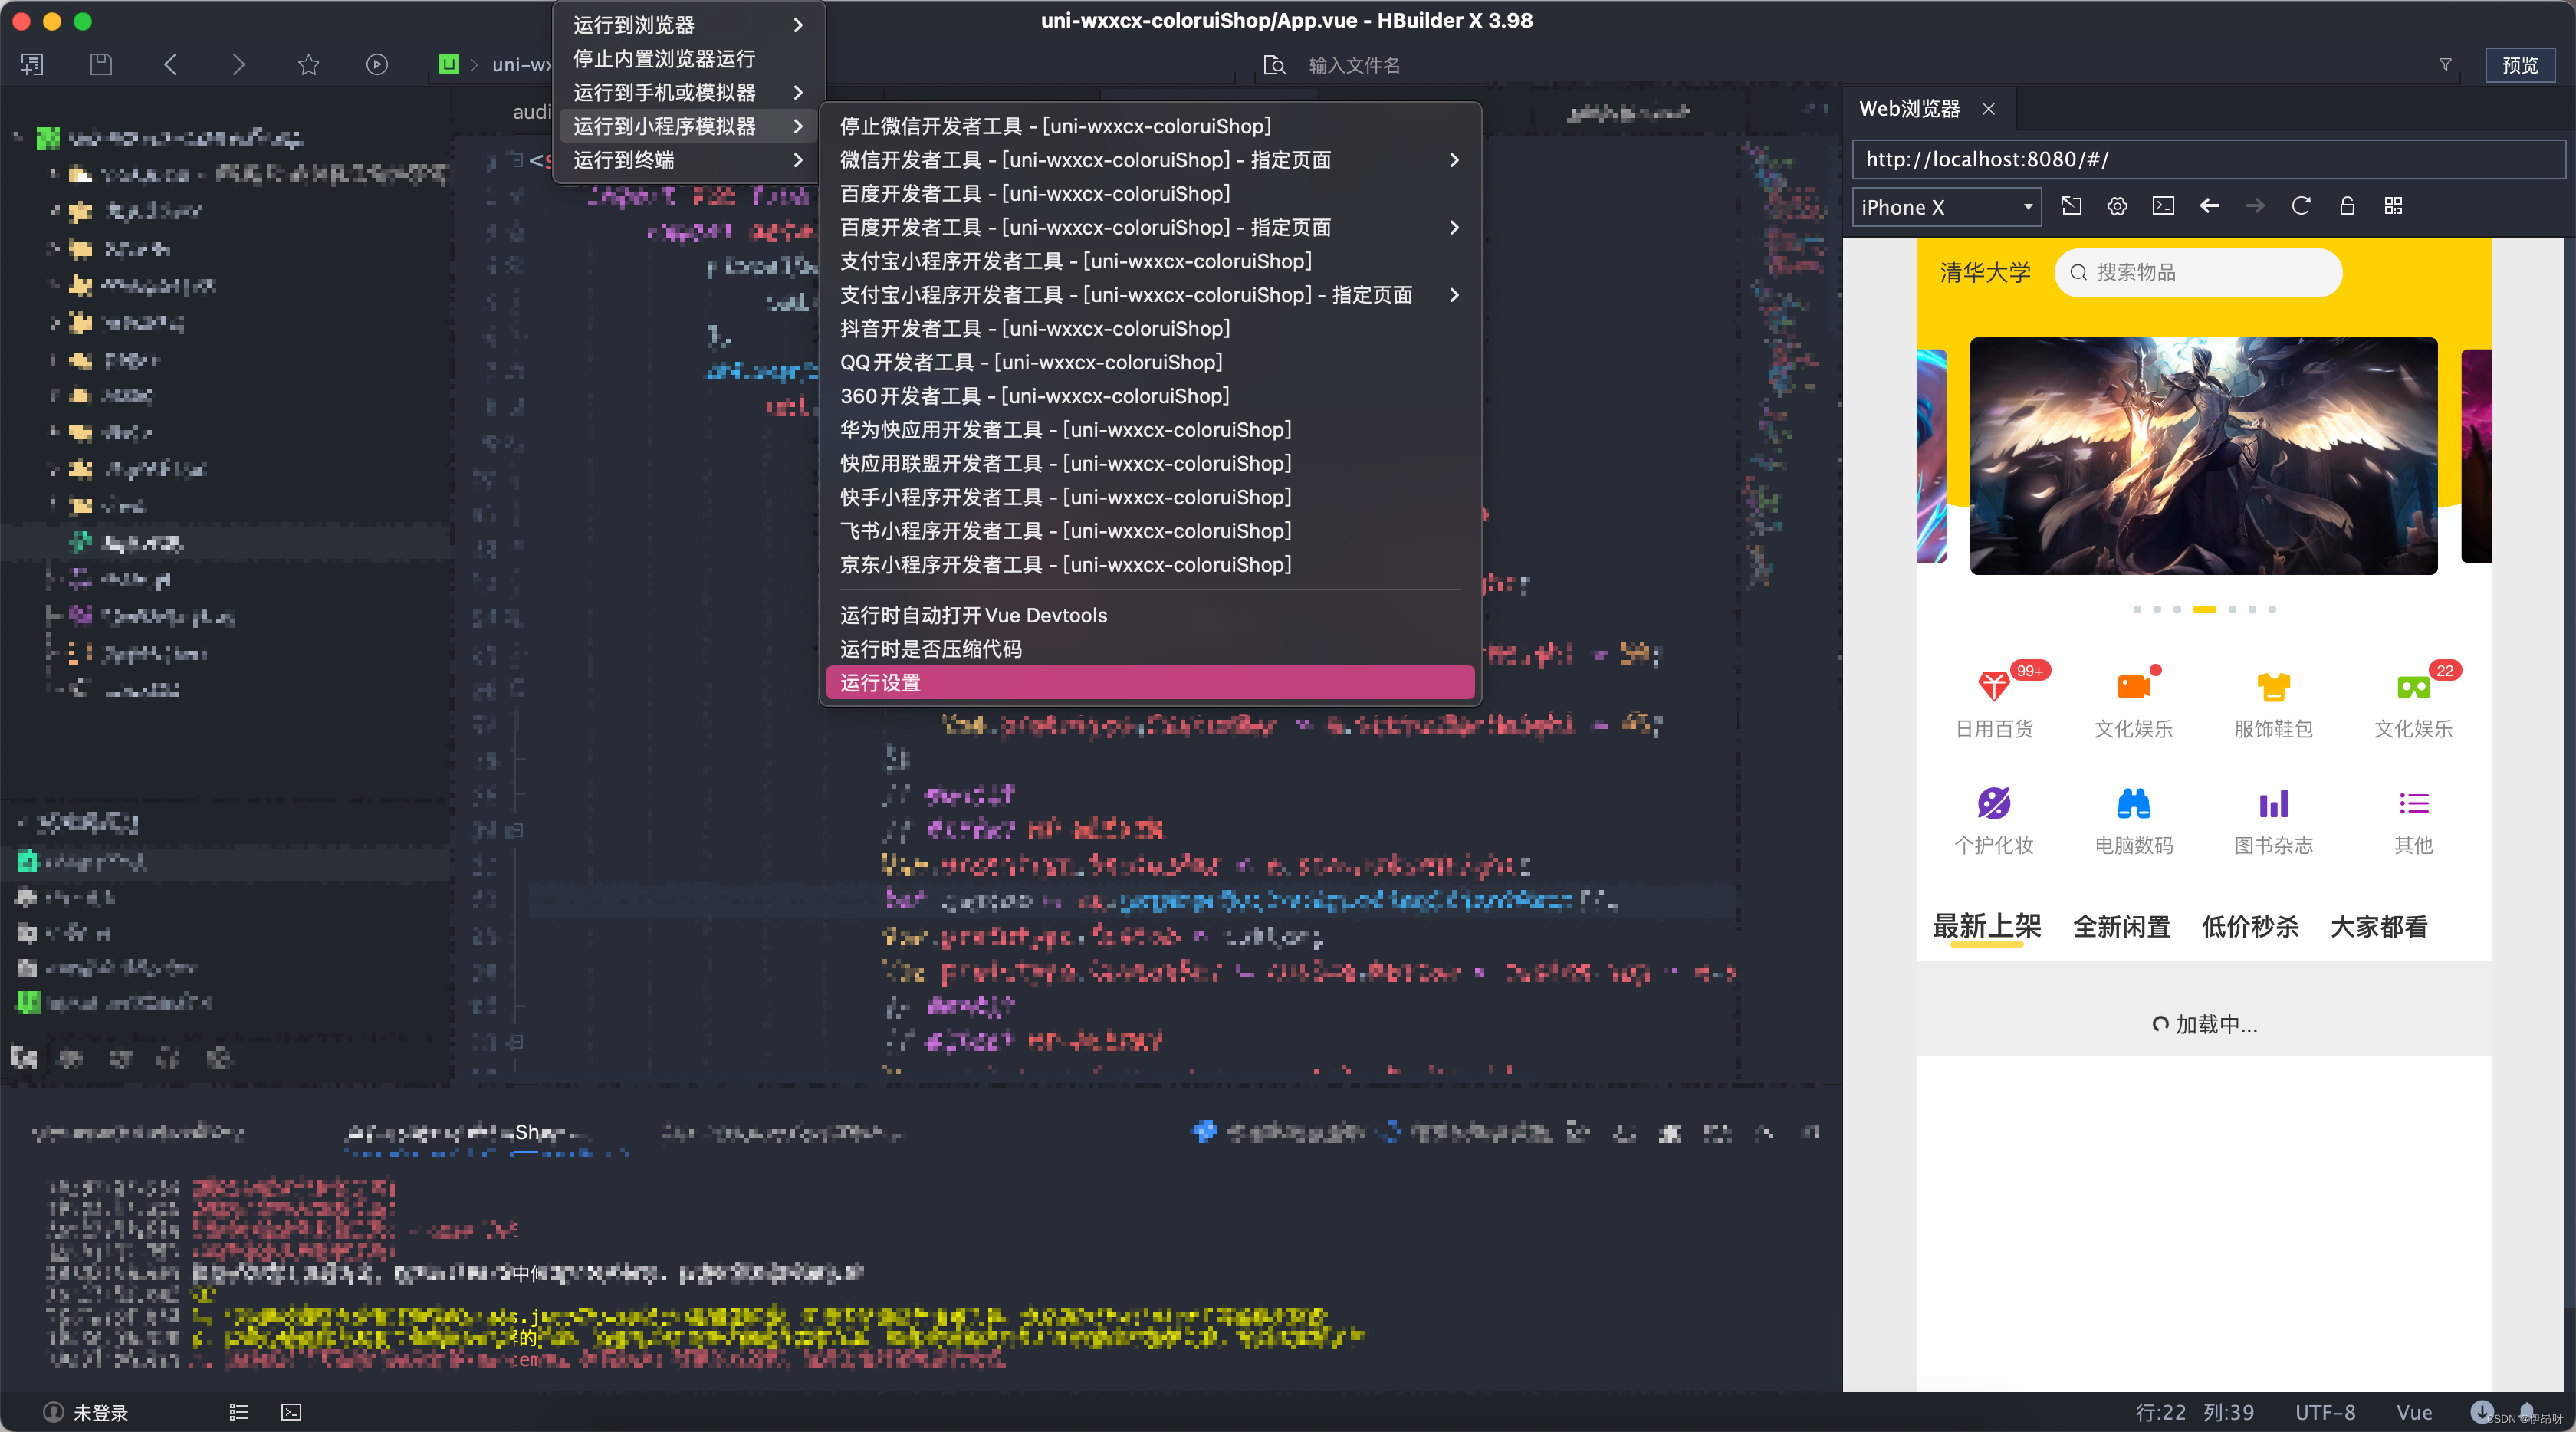The width and height of the screenshot is (2576, 1432).
Task: Select QQ开发者工具 menu item
Action: [x=1150, y=362]
